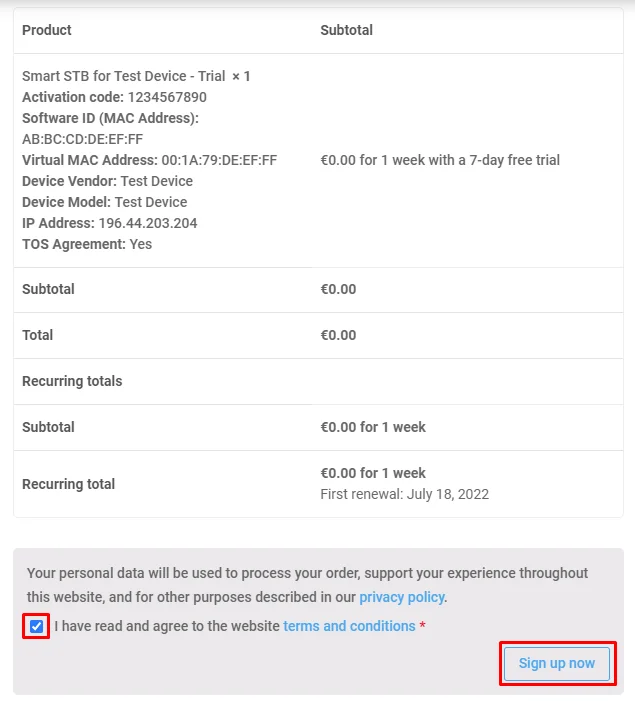Image resolution: width=635 pixels, height=701 pixels.
Task: Click the Sign up now button
Action: tap(556, 663)
